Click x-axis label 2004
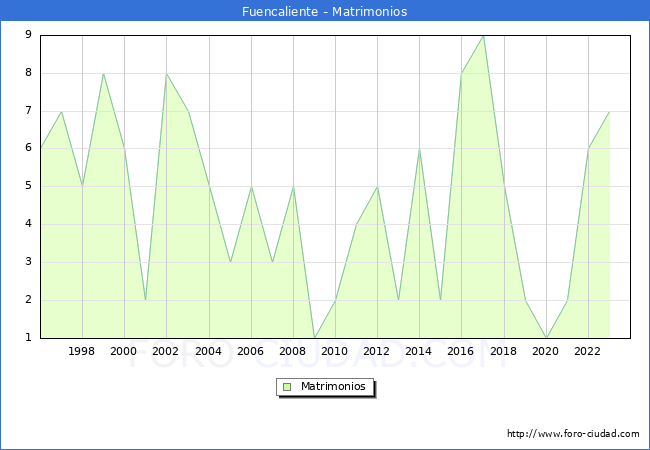 pyautogui.click(x=209, y=351)
